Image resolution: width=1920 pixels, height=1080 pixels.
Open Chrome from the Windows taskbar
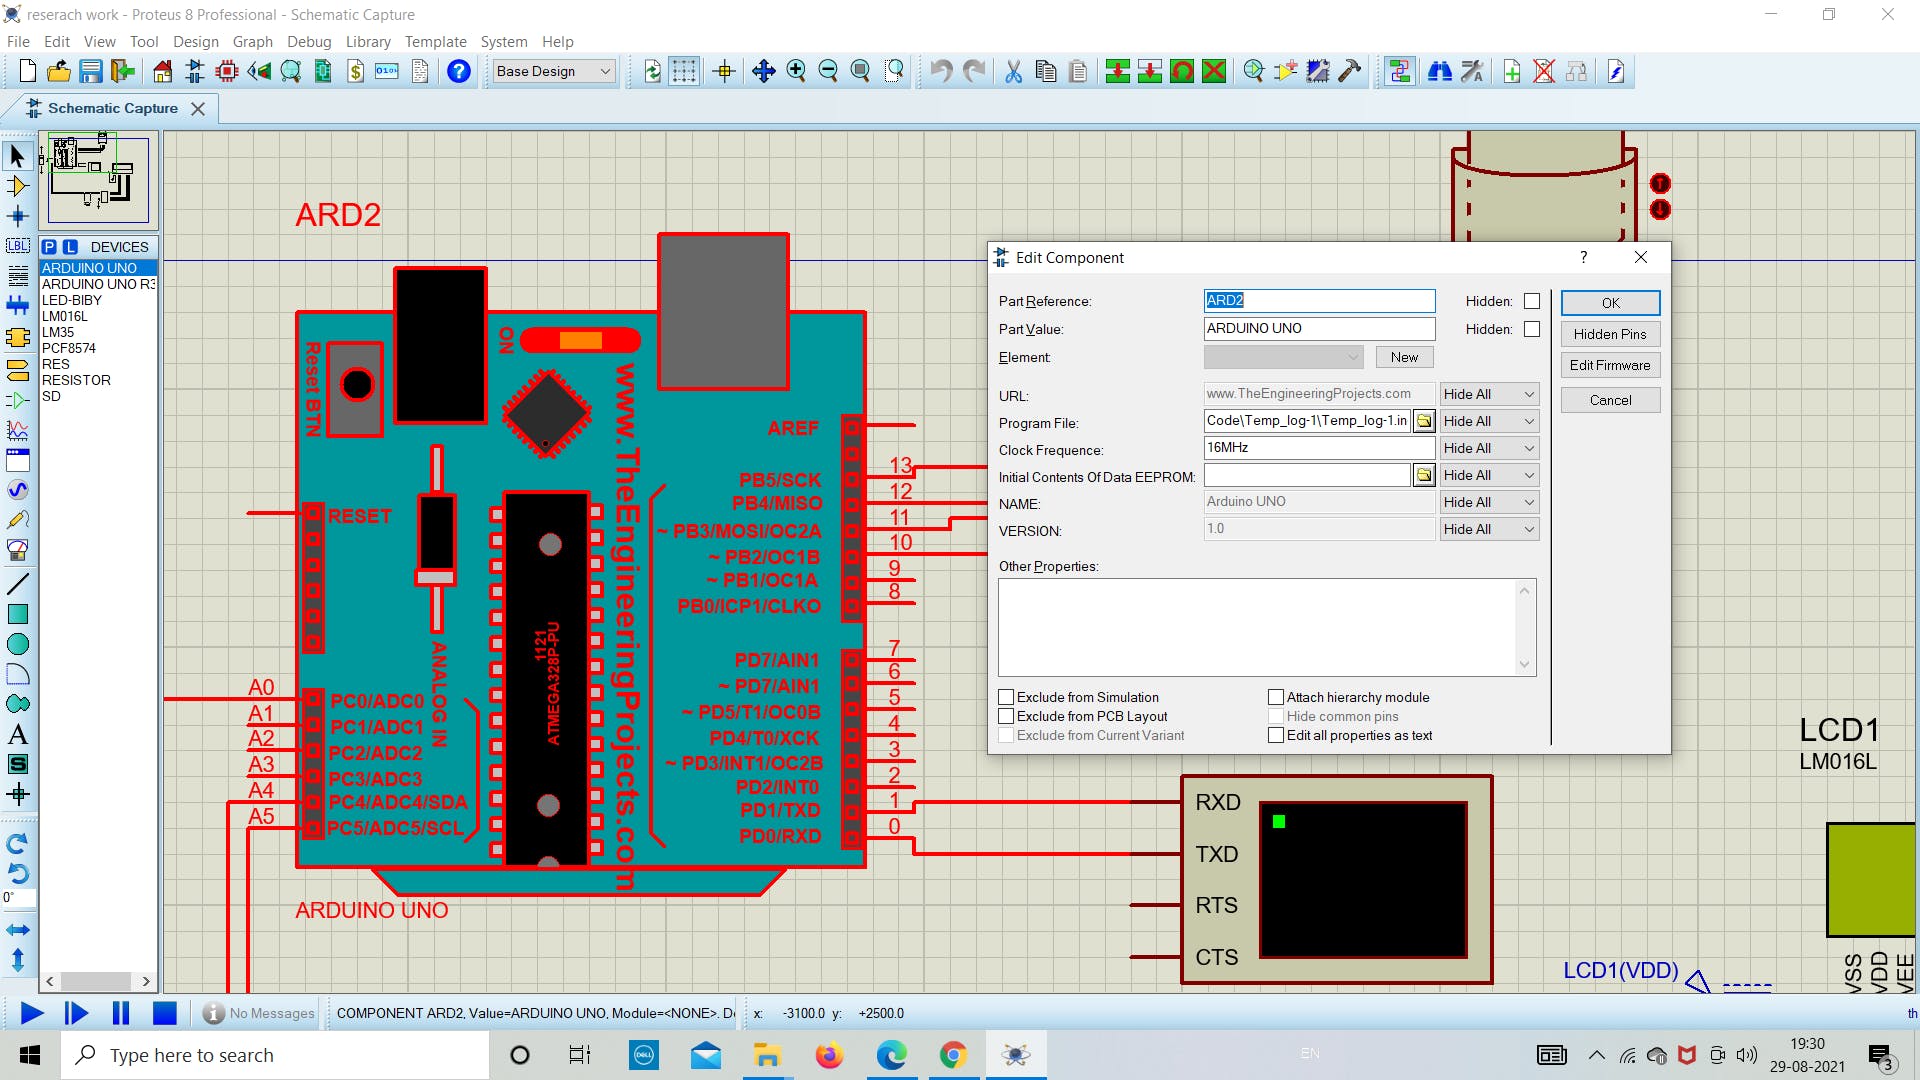(x=953, y=1055)
